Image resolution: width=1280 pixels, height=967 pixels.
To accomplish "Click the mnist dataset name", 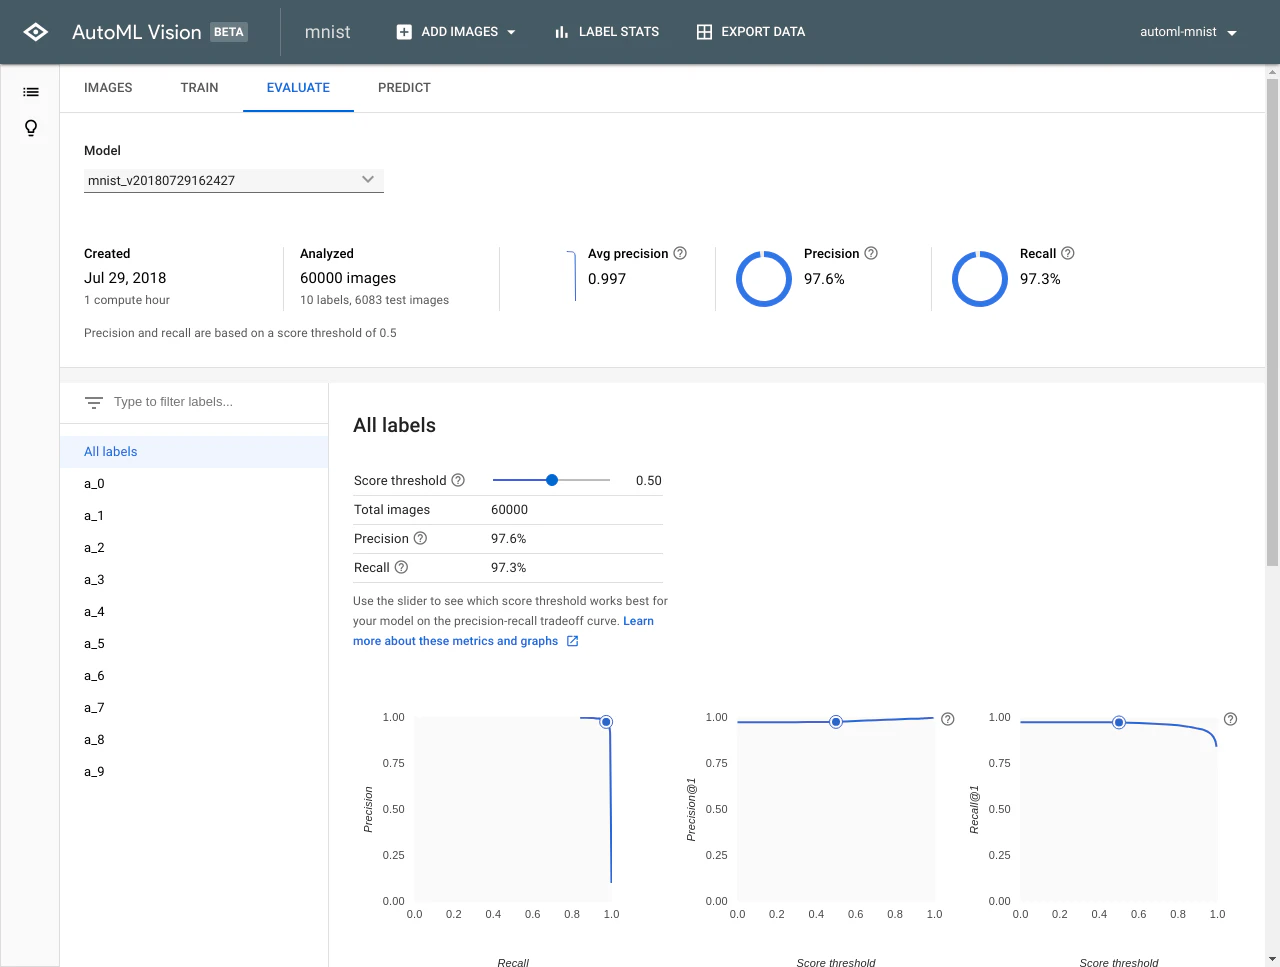I will tap(327, 32).
